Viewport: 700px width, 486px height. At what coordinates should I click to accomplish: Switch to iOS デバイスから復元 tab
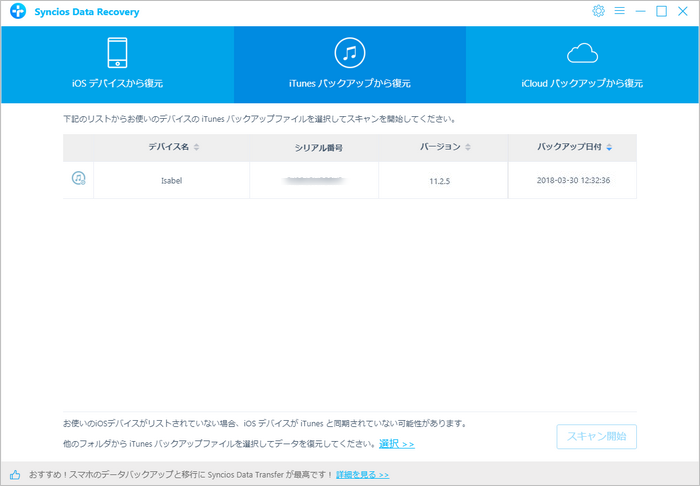coord(117,65)
